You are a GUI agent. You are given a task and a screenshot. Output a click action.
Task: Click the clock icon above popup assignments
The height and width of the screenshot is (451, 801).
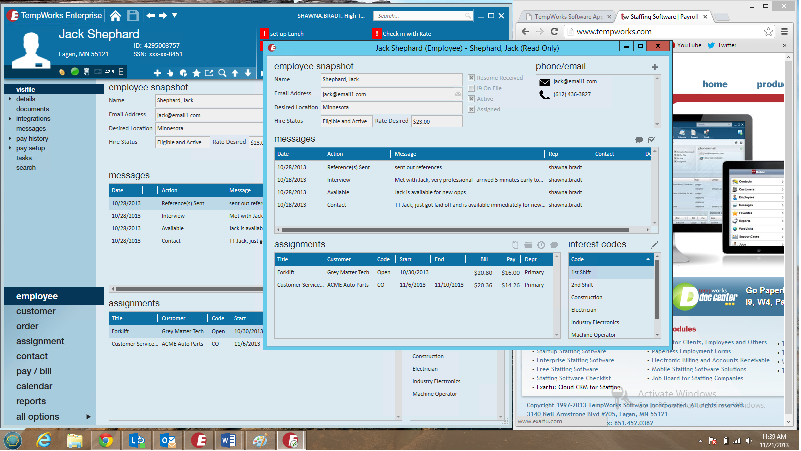tap(541, 245)
